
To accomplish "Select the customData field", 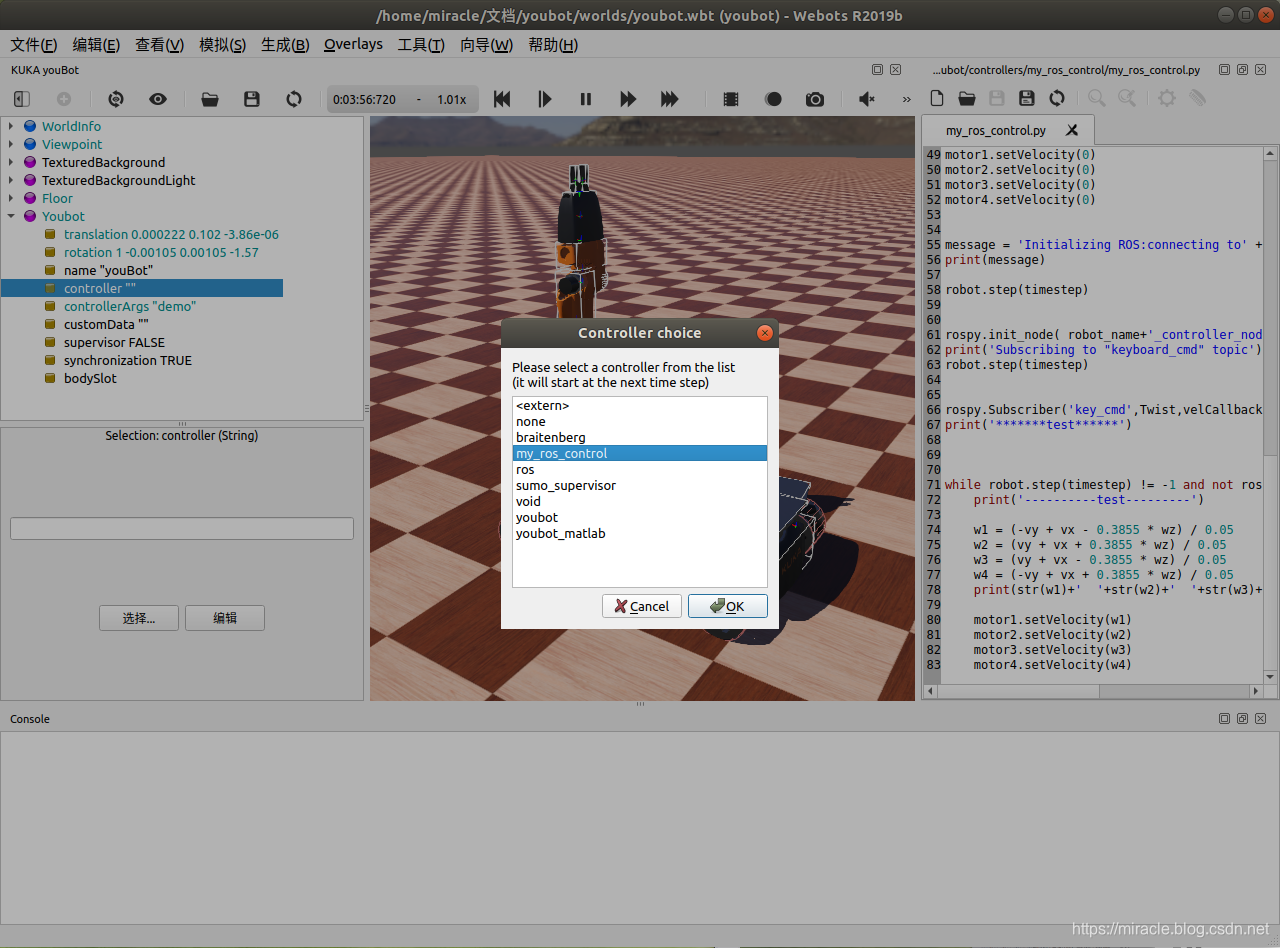I will pyautogui.click(x=106, y=324).
